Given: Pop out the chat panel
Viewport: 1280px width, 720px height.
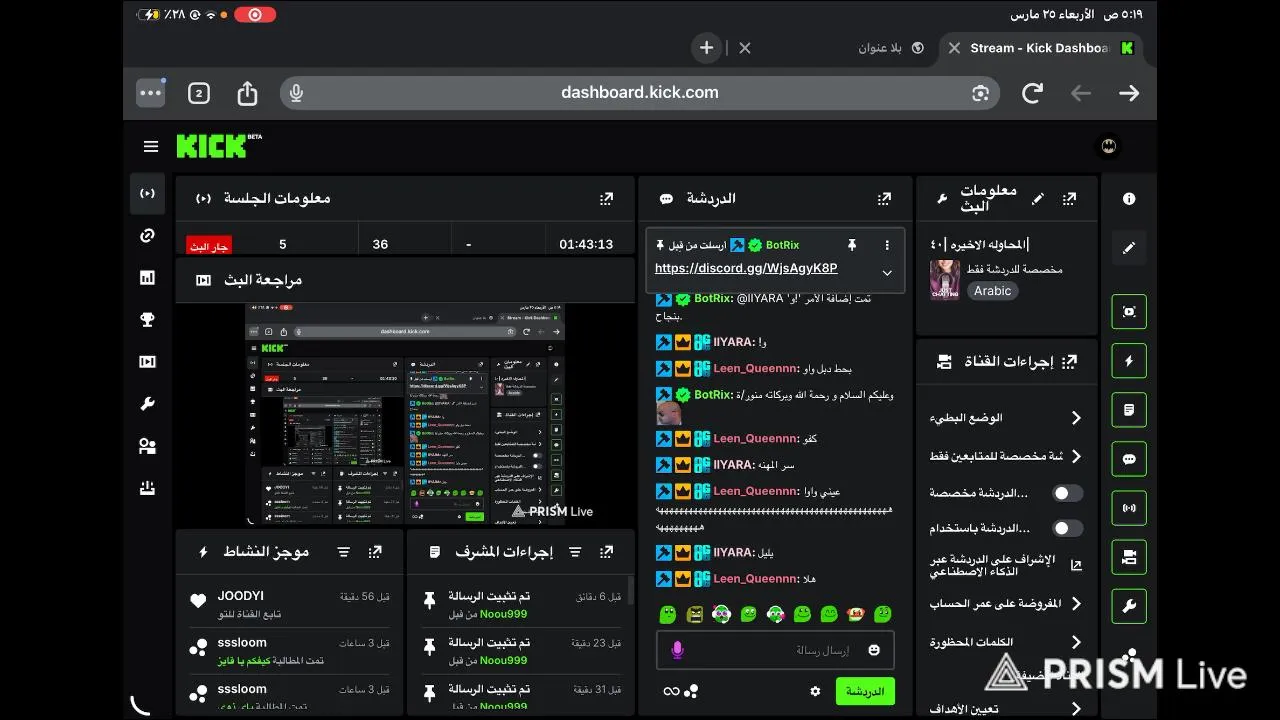Looking at the screenshot, I should pyautogui.click(x=884, y=199).
